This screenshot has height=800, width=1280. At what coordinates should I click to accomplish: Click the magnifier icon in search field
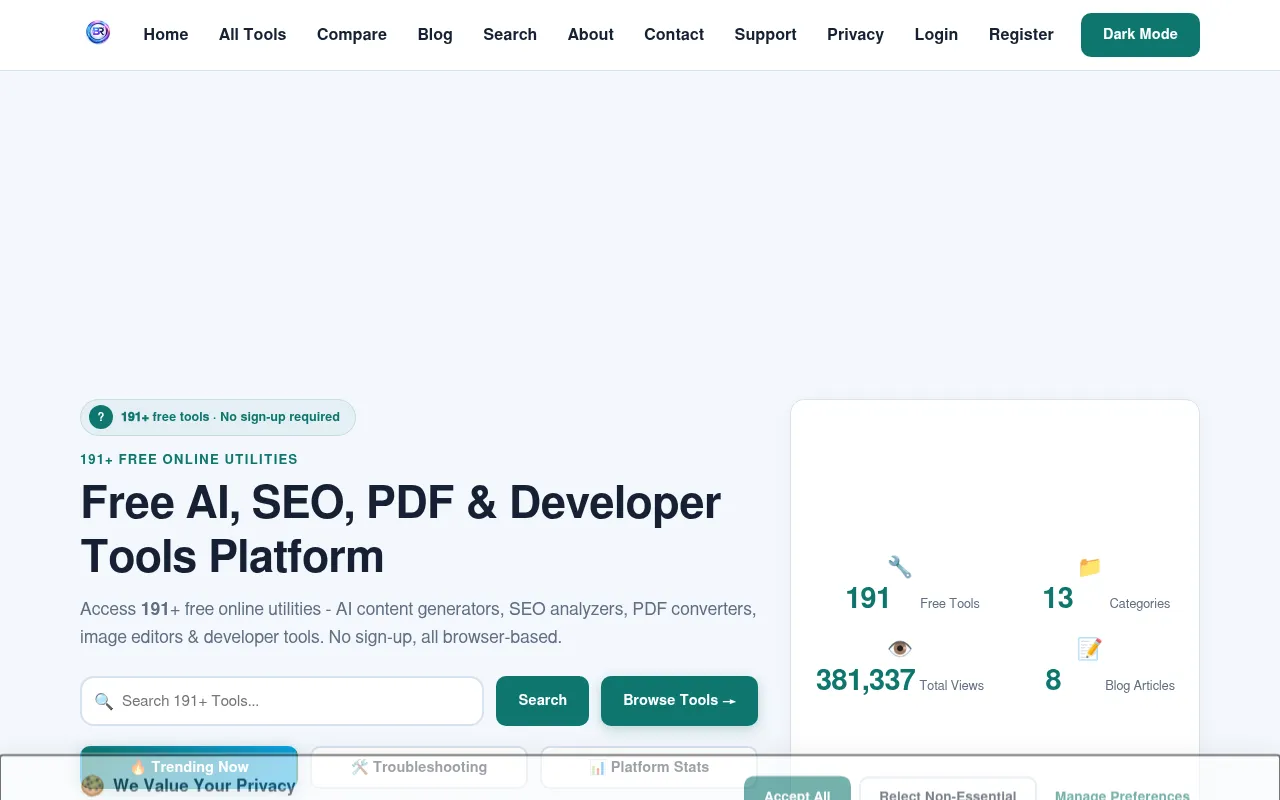(x=104, y=701)
